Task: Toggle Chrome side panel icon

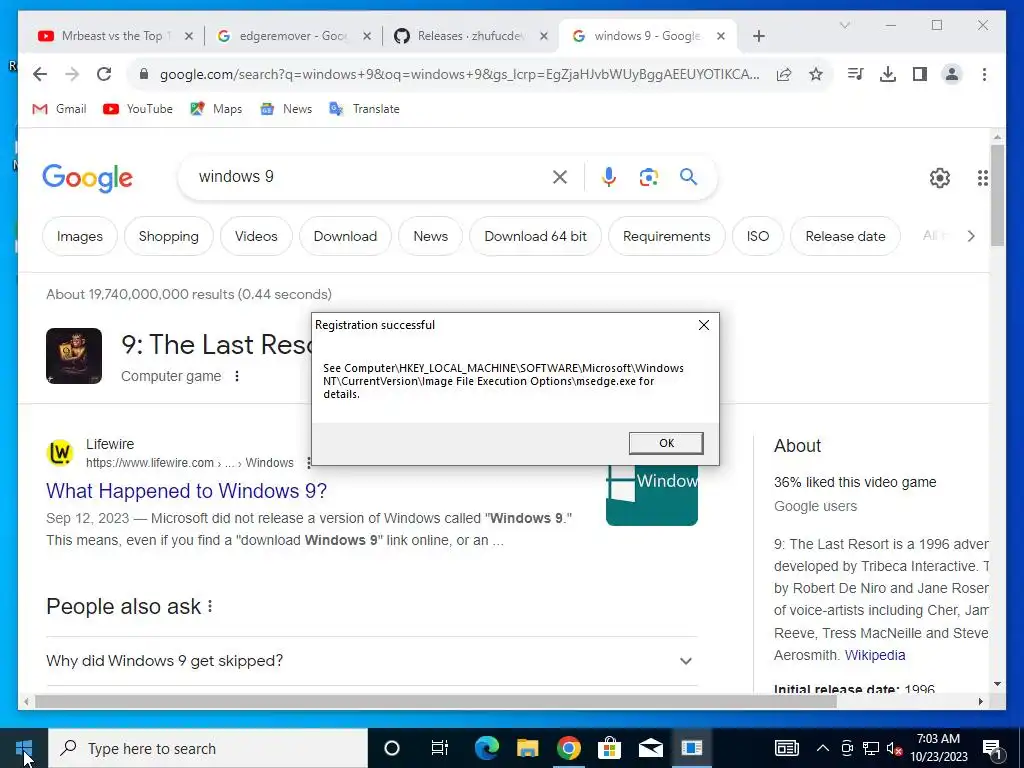Action: click(920, 74)
